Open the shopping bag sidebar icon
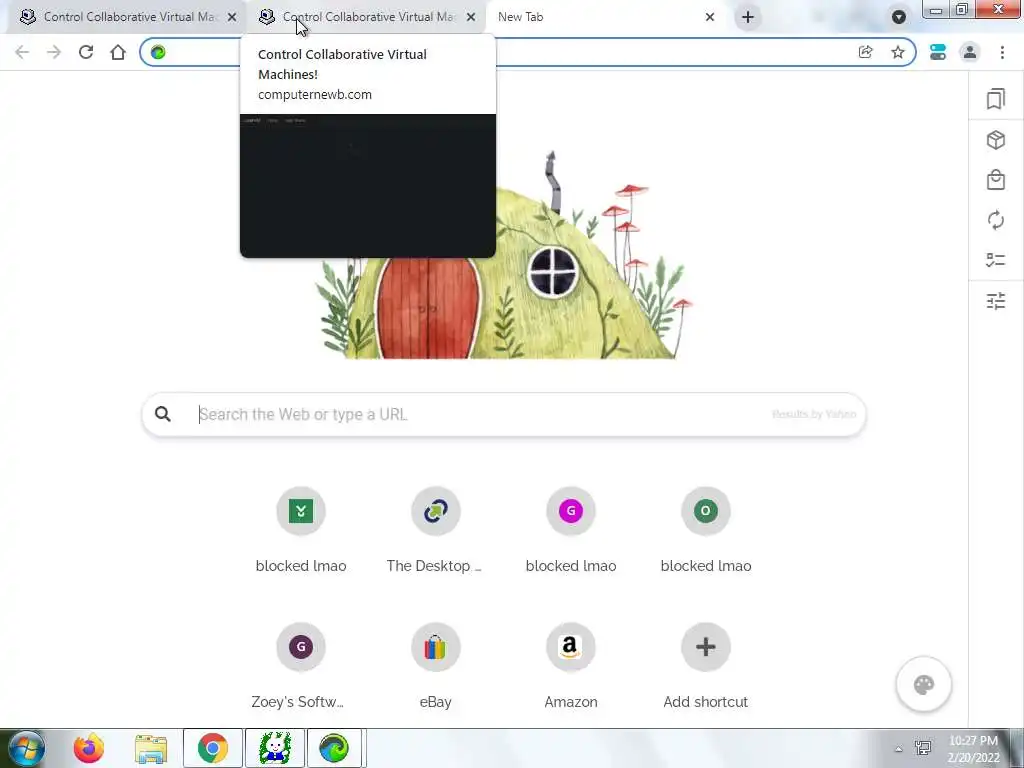This screenshot has width=1024, height=768. point(995,180)
